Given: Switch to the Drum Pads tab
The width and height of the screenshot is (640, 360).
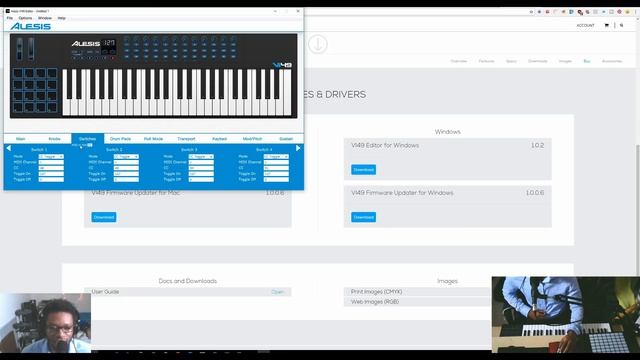Looking at the screenshot, I should point(120,139).
